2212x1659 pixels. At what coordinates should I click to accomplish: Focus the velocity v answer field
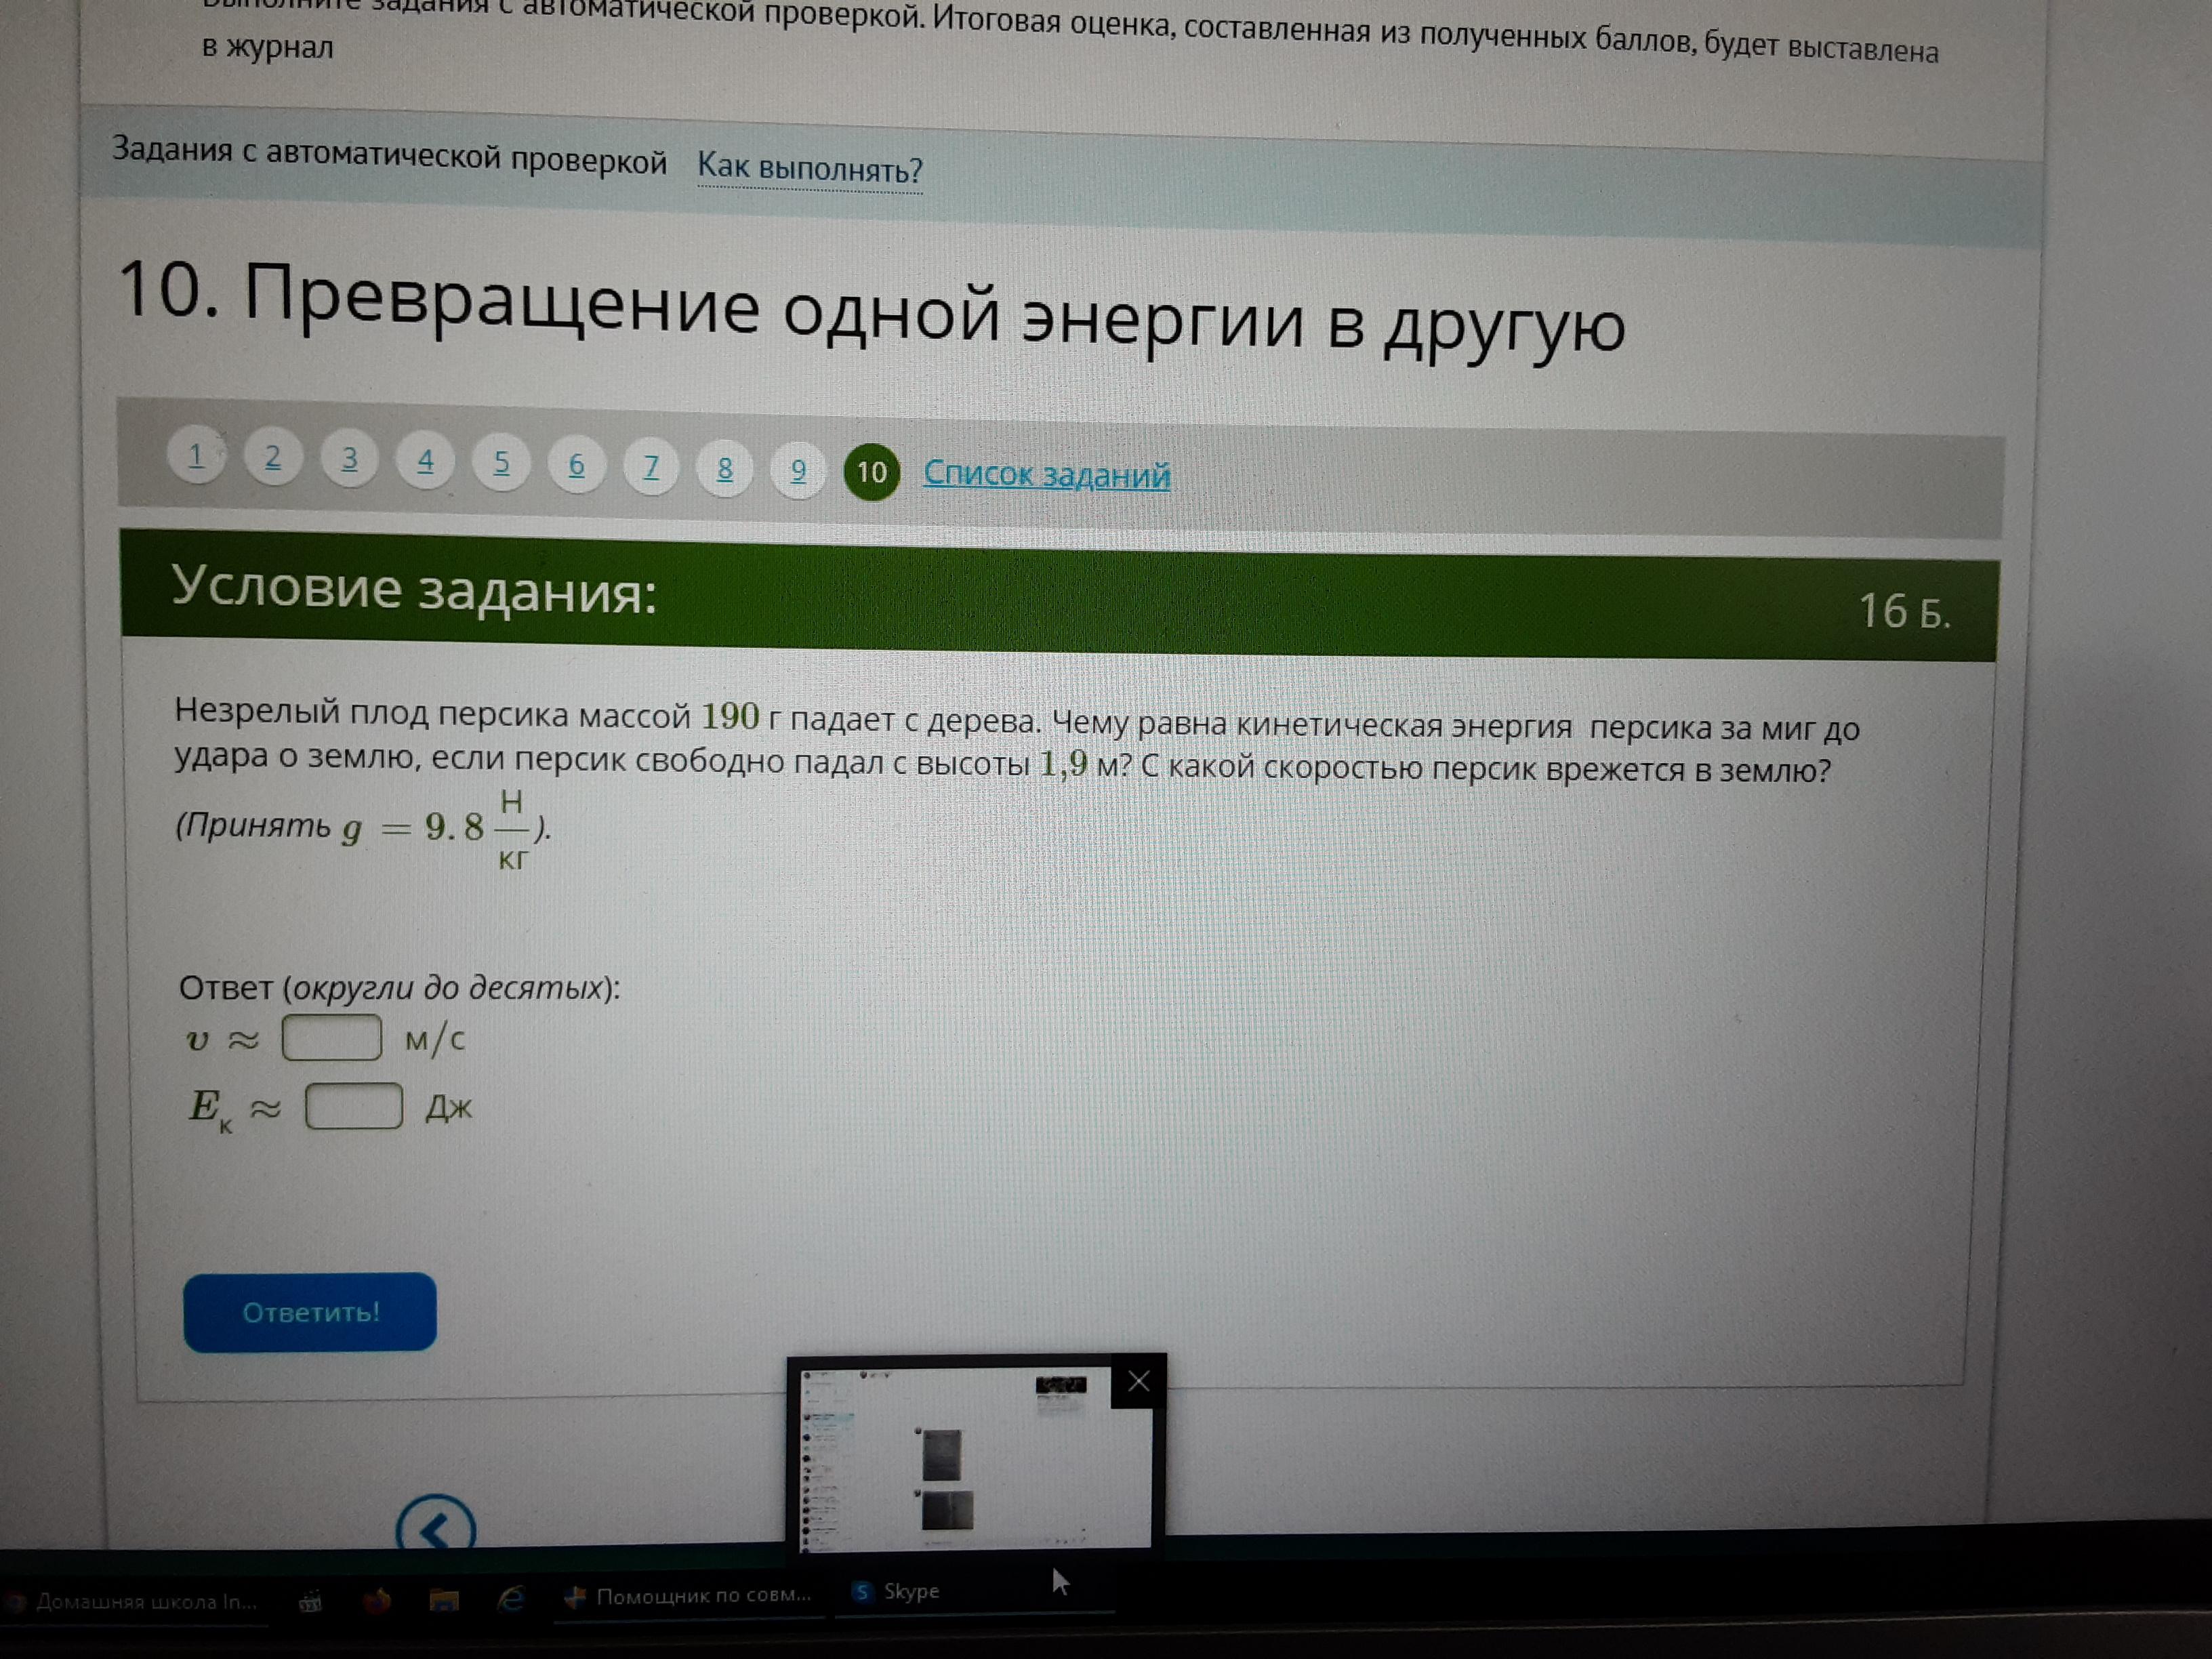pos(331,1037)
